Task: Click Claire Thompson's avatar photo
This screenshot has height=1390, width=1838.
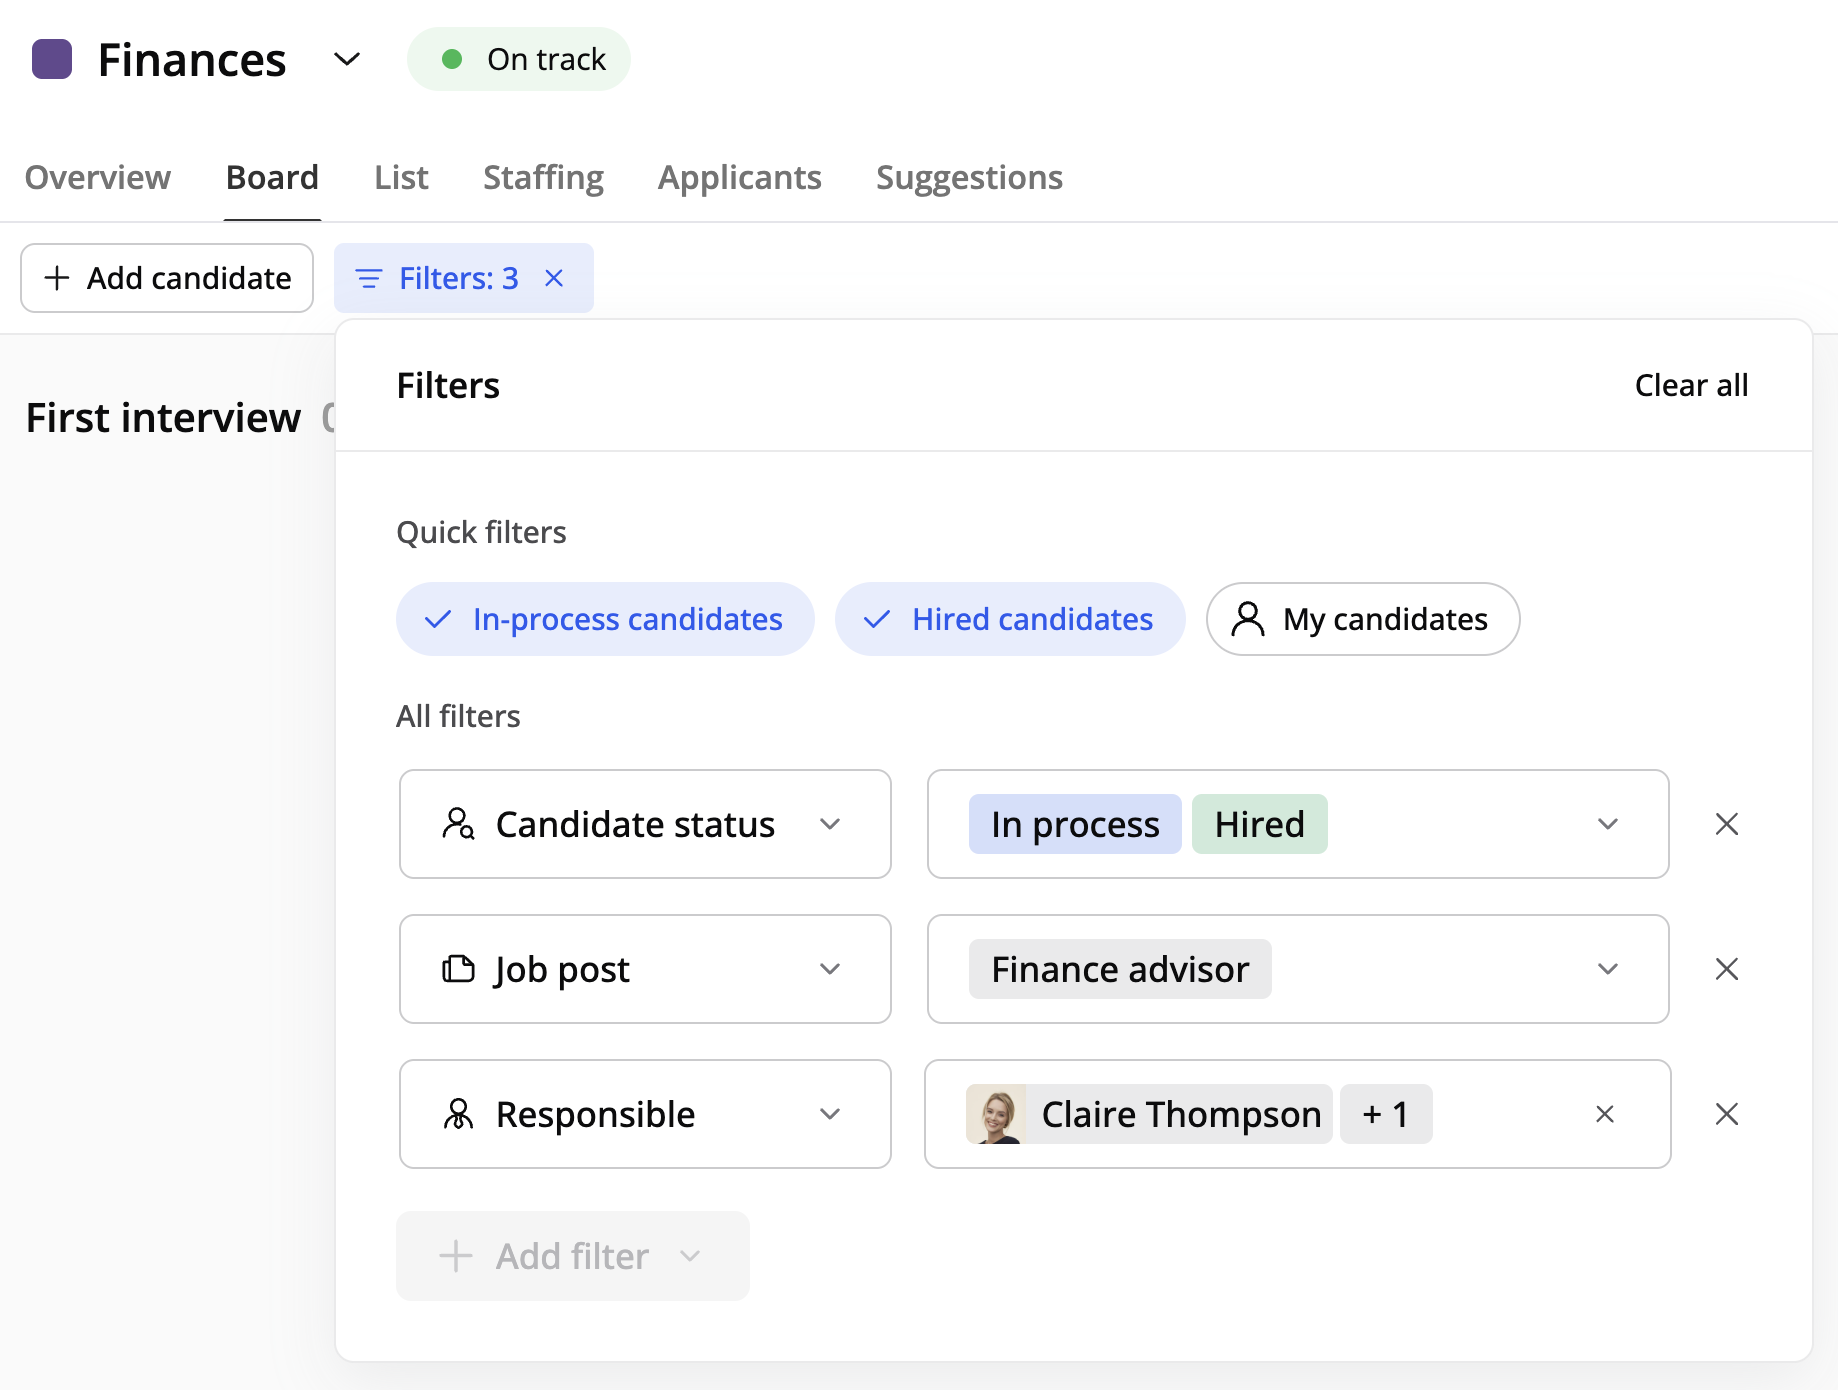Action: (x=995, y=1114)
